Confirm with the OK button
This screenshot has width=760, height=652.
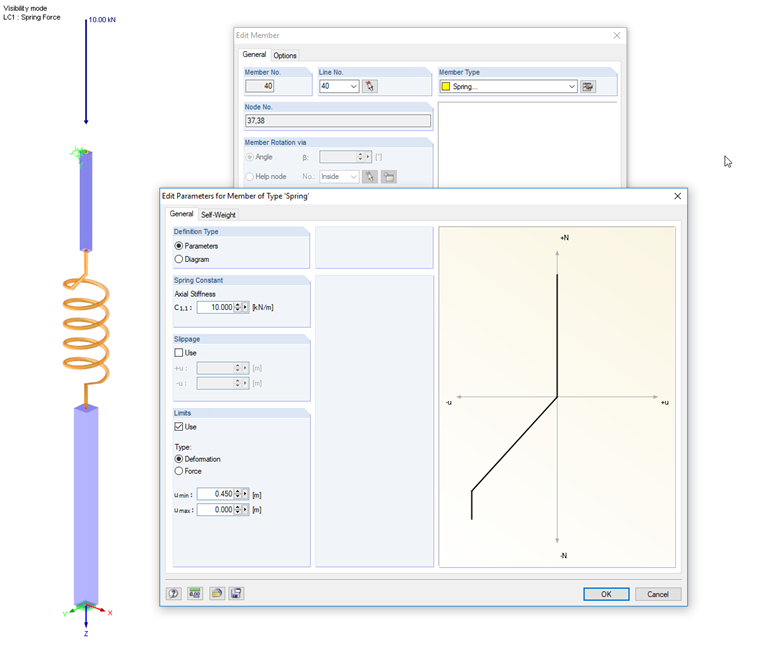[606, 594]
